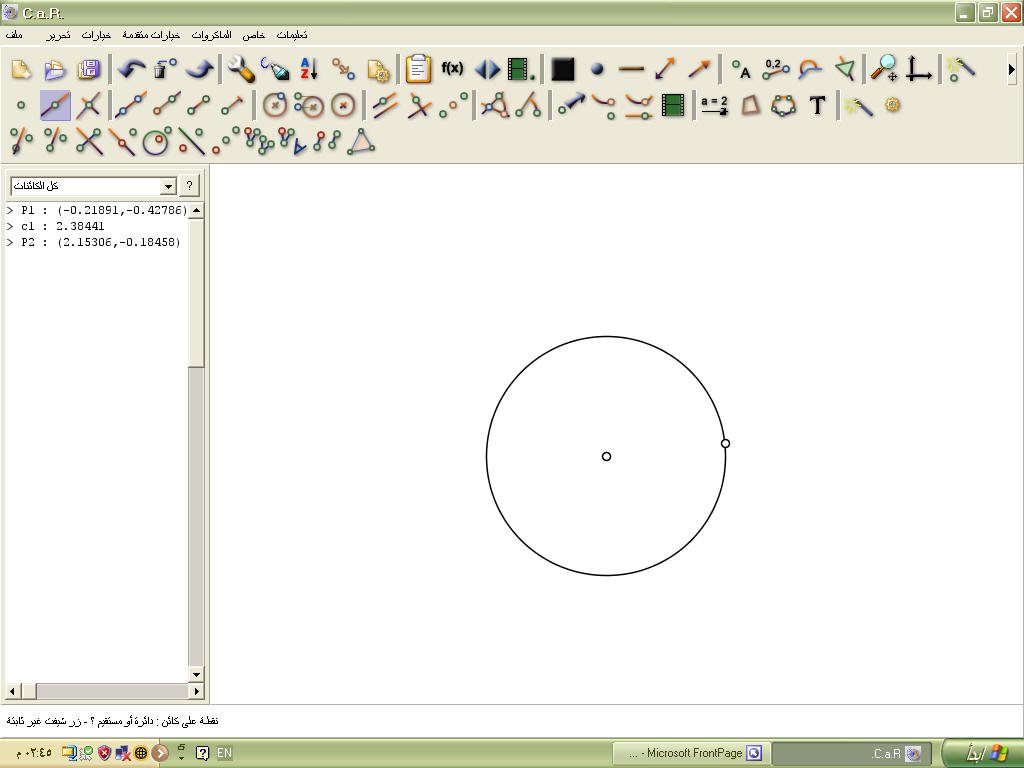Select the intersection tool
The height and width of the screenshot is (768, 1024).
[89, 106]
